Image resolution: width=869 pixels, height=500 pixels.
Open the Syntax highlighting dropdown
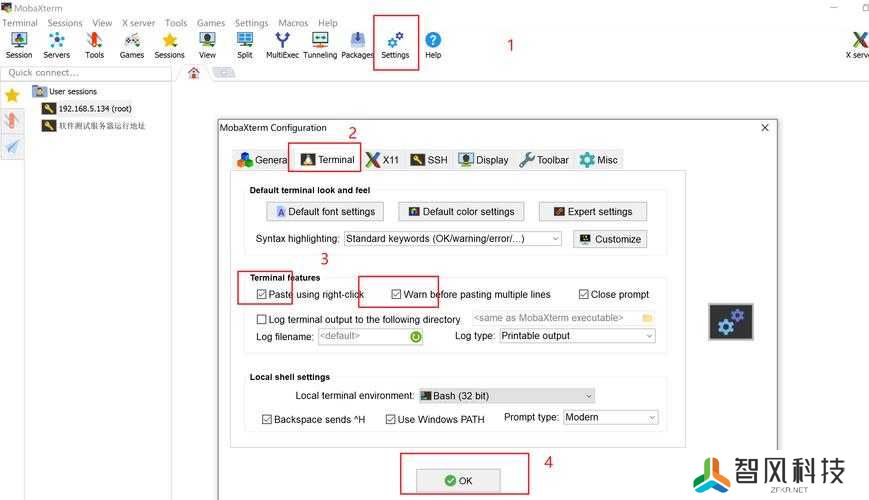click(x=452, y=238)
